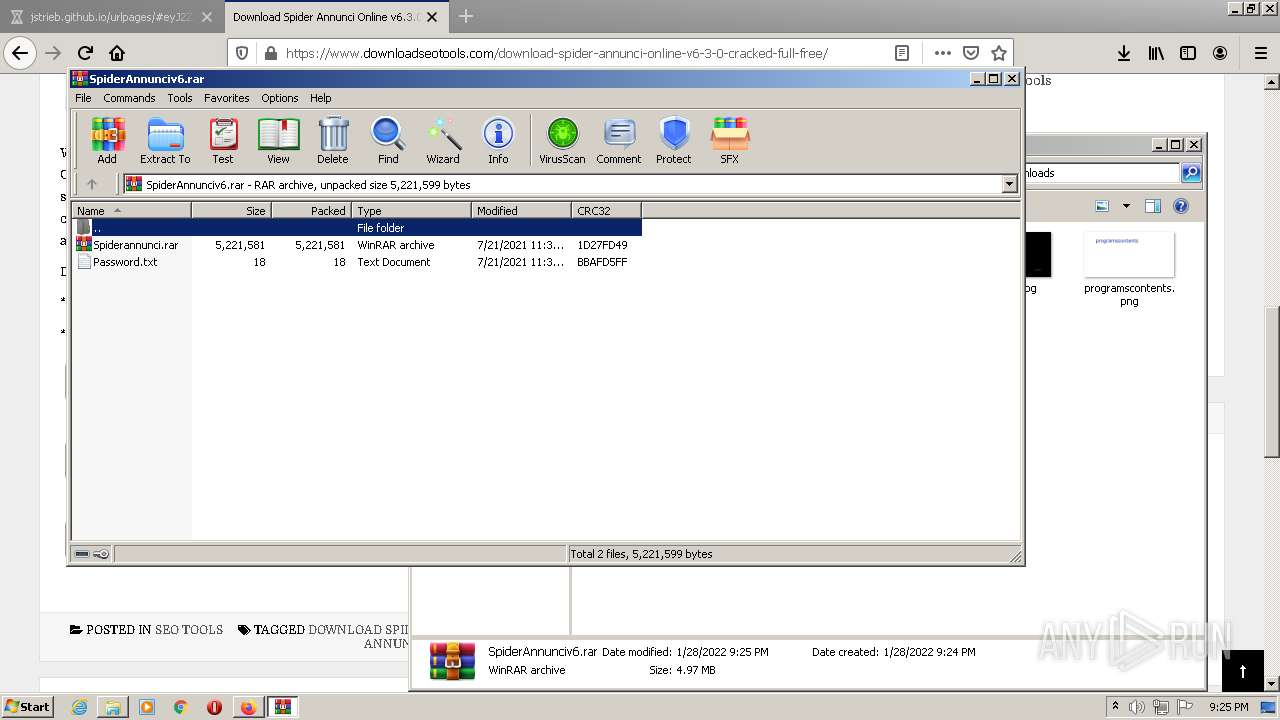
Task: Sort by the Modified column header
Action: pyautogui.click(x=521, y=210)
